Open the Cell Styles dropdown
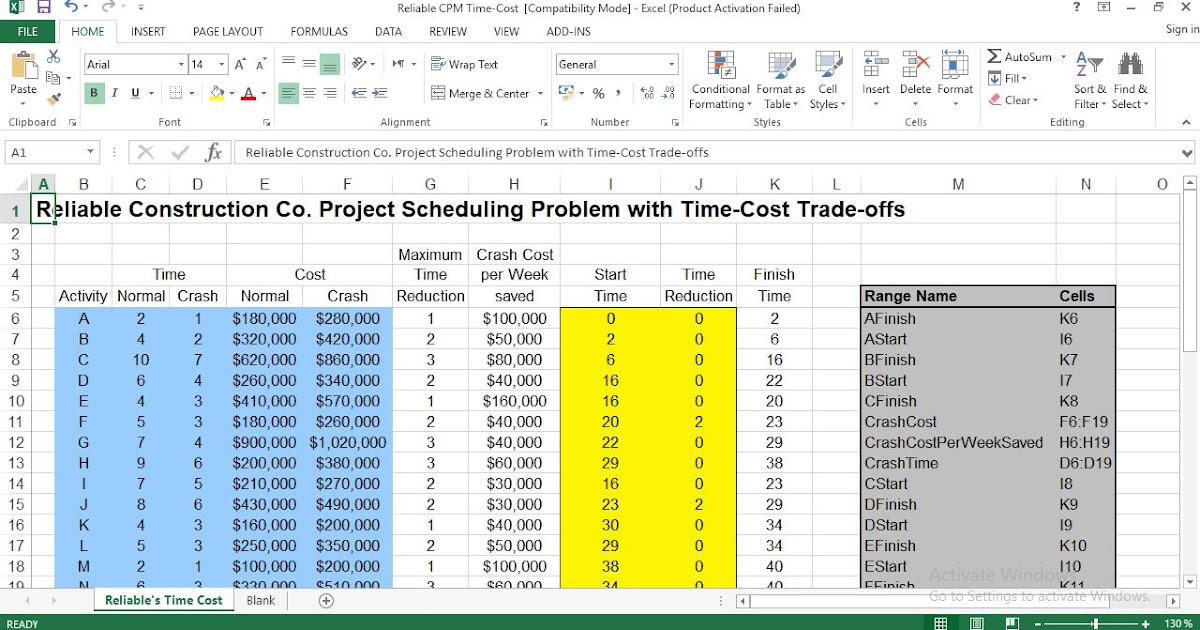The width and height of the screenshot is (1200, 630). pos(827,79)
